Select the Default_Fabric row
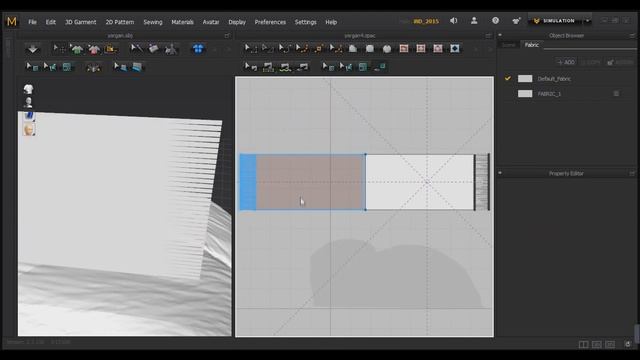 pos(567,78)
